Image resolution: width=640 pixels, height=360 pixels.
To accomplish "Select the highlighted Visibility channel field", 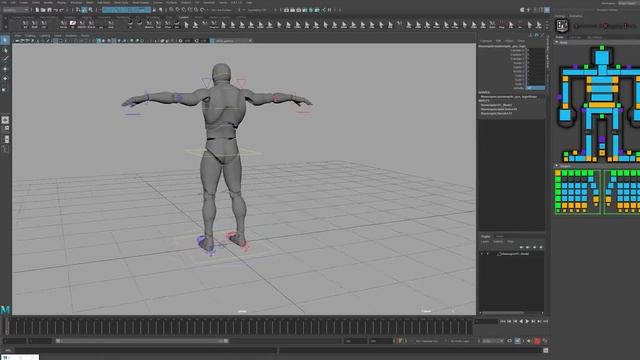I will point(535,88).
